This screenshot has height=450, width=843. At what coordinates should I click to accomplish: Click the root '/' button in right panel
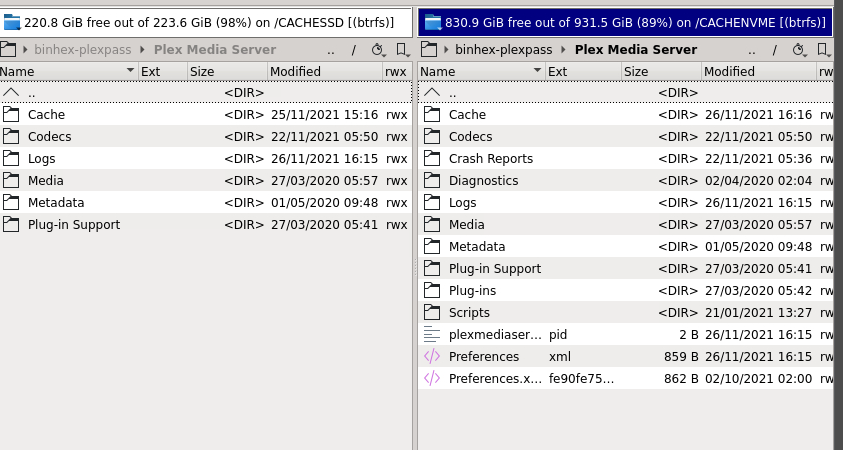775,50
